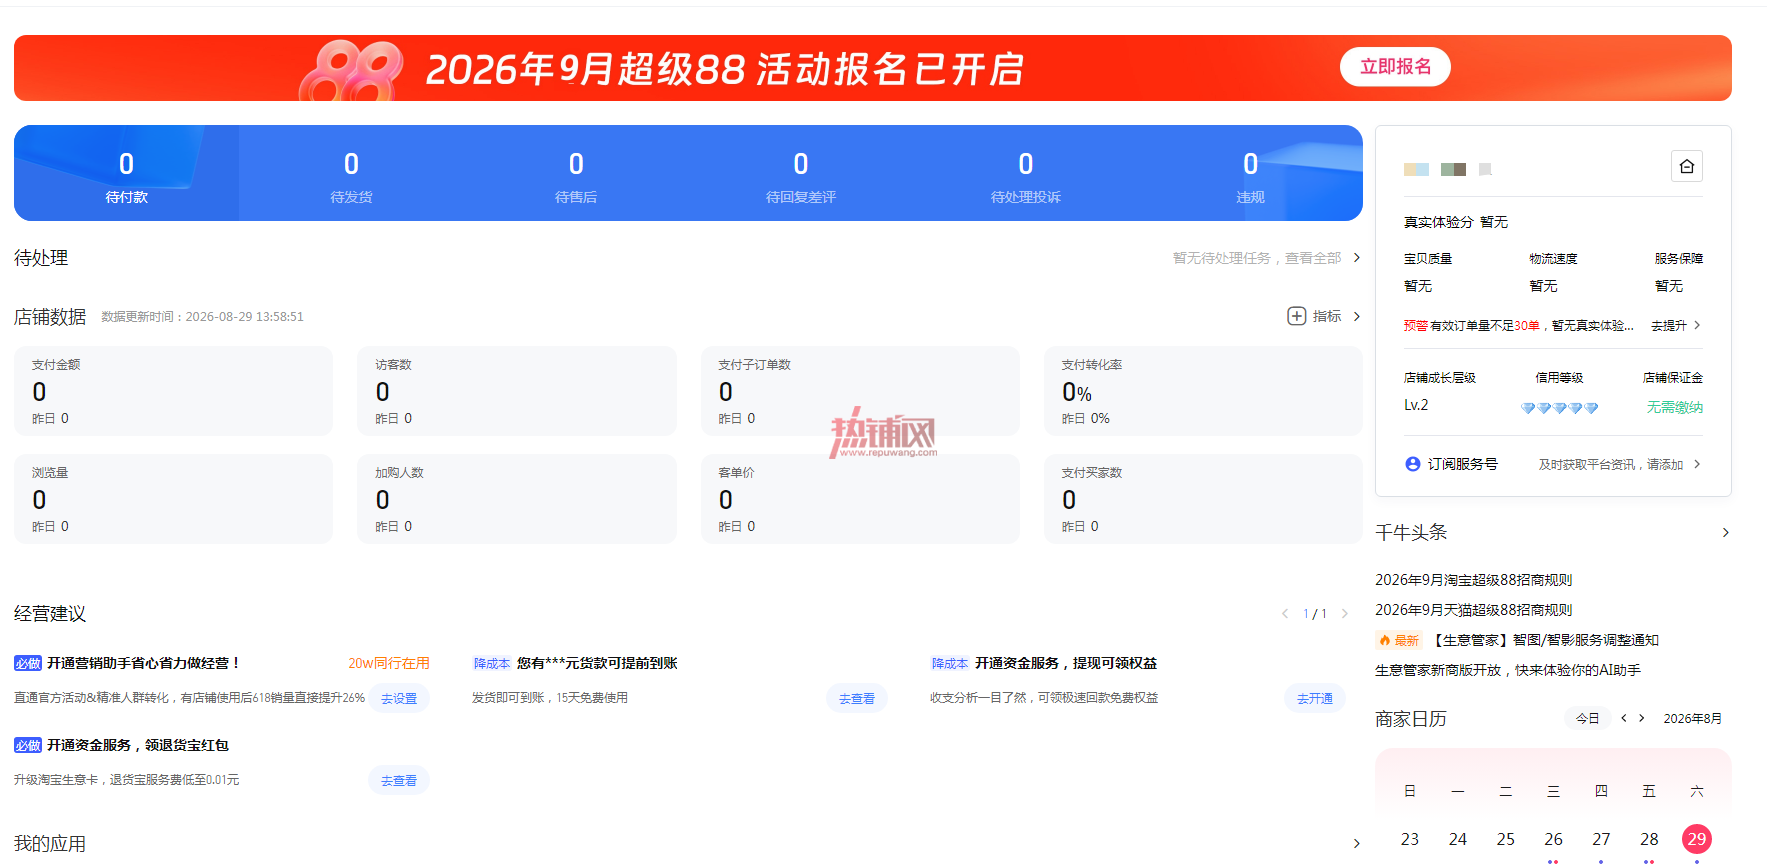
Task: Select the 待发货 order status tab
Action: tap(351, 173)
